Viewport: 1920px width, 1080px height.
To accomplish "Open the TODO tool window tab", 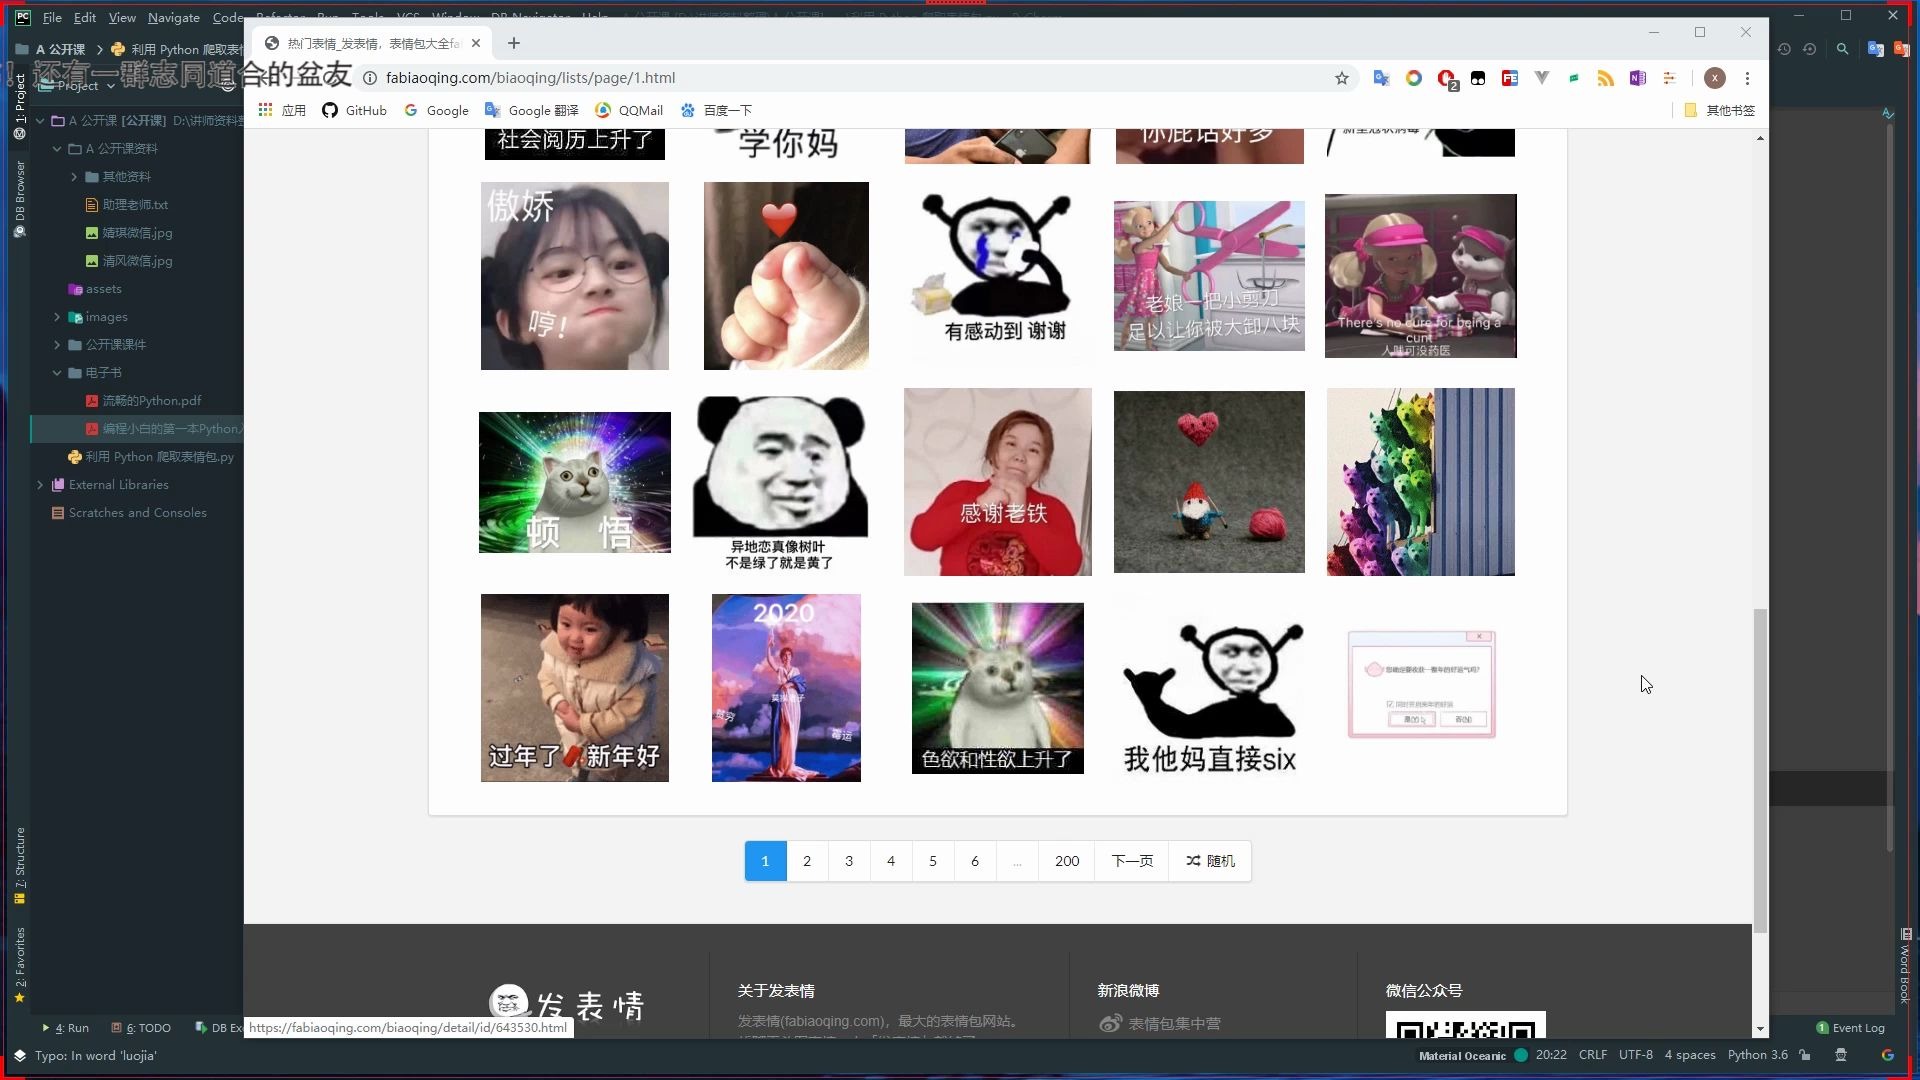I will pos(141,1027).
